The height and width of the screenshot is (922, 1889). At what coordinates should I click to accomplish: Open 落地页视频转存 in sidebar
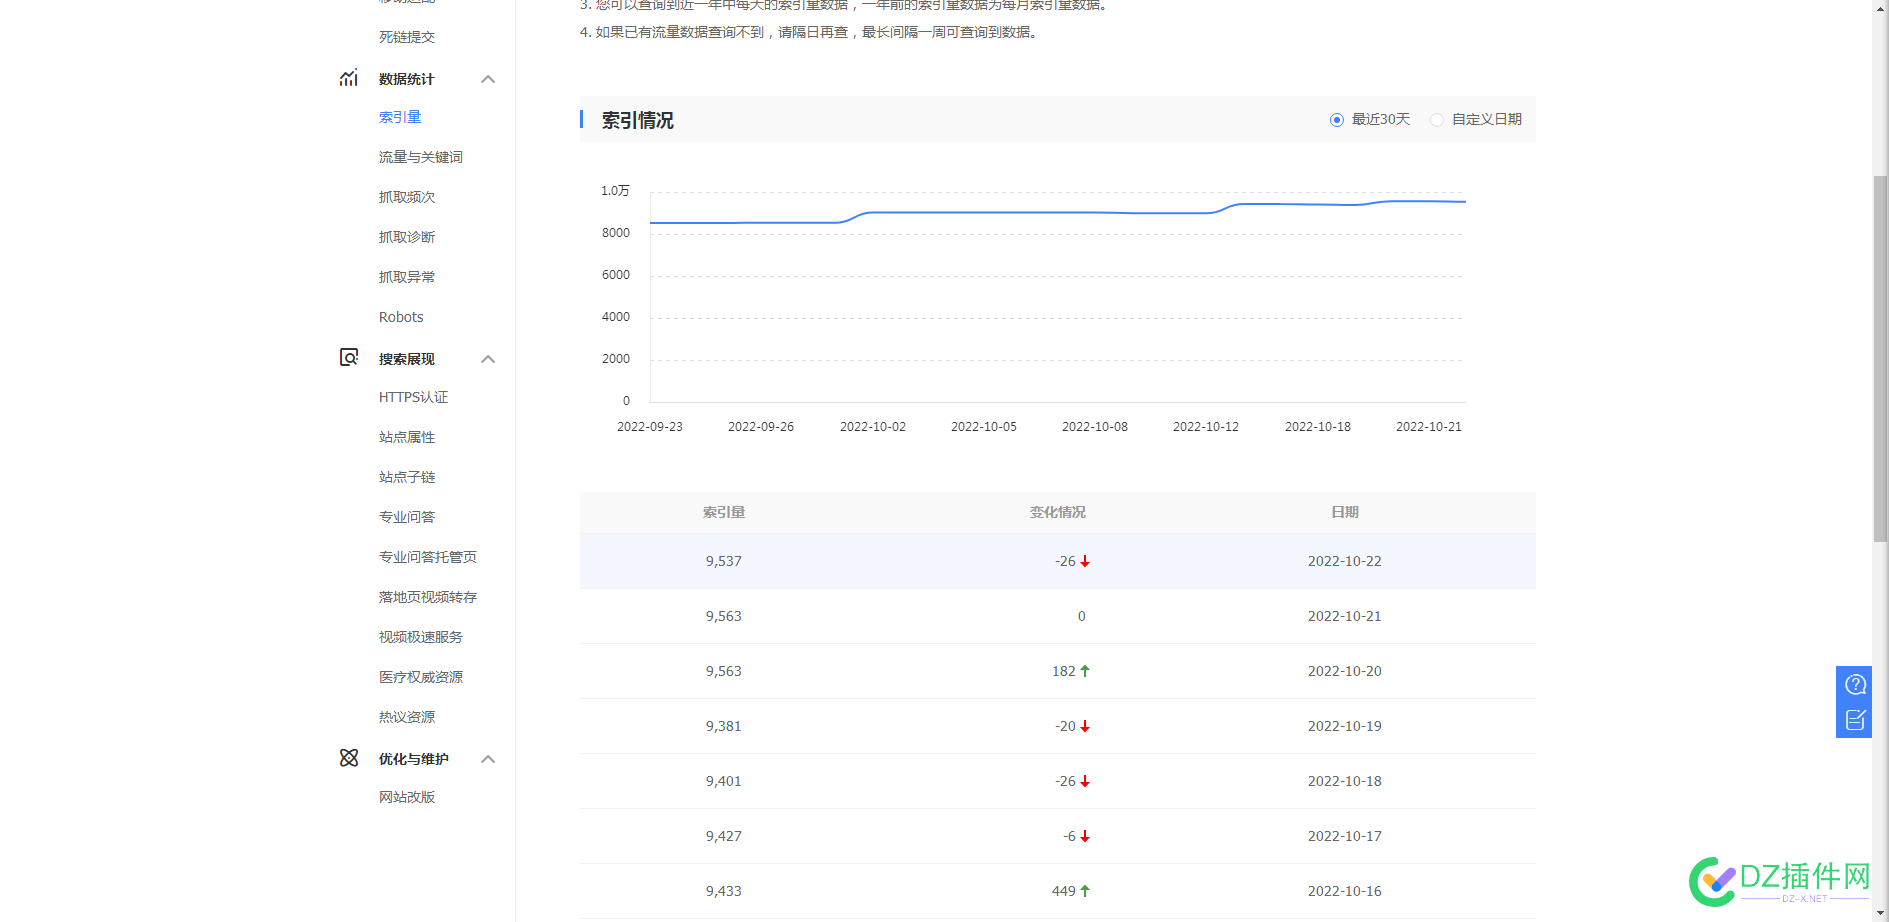pos(428,597)
